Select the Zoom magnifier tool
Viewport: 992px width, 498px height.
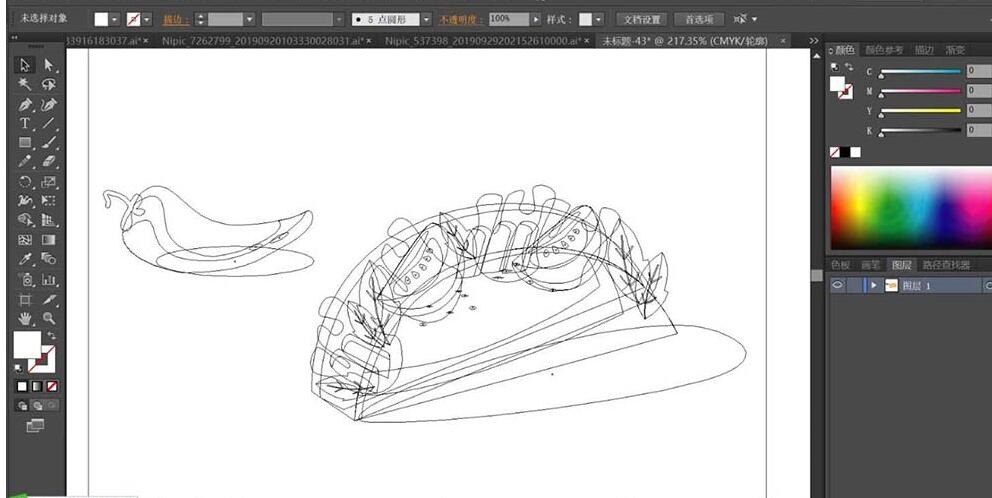tap(49, 318)
